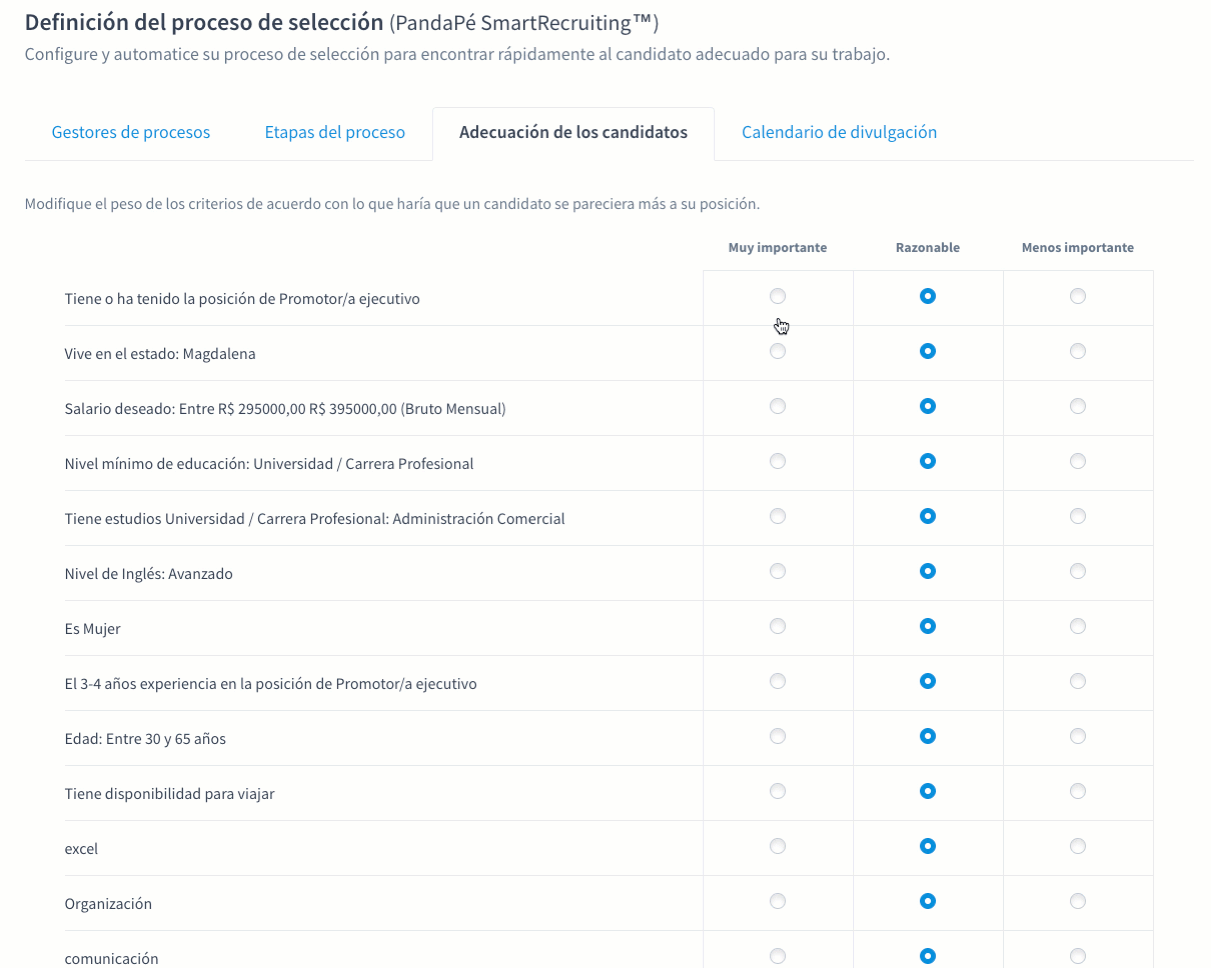The height and width of the screenshot is (968, 1211).
Task: Set the 'Edad' criterion to Menos importante
Action: [x=1078, y=736]
